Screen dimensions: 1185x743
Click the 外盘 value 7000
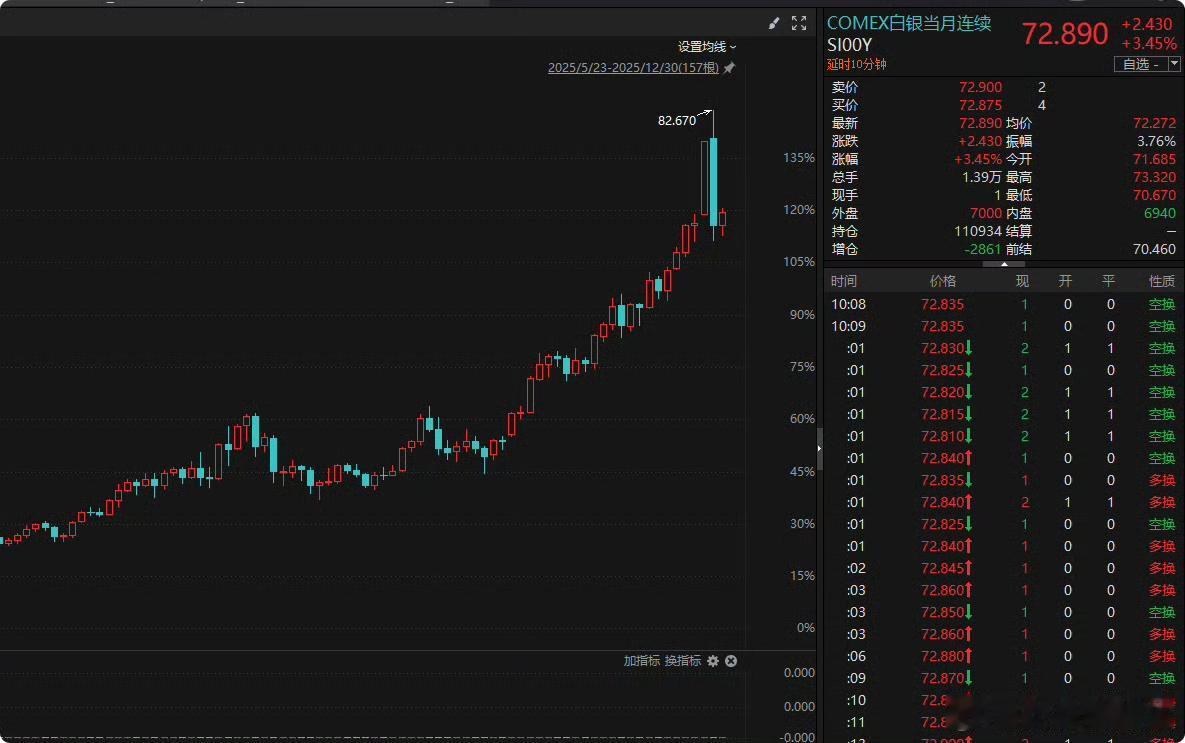[x=986, y=213]
